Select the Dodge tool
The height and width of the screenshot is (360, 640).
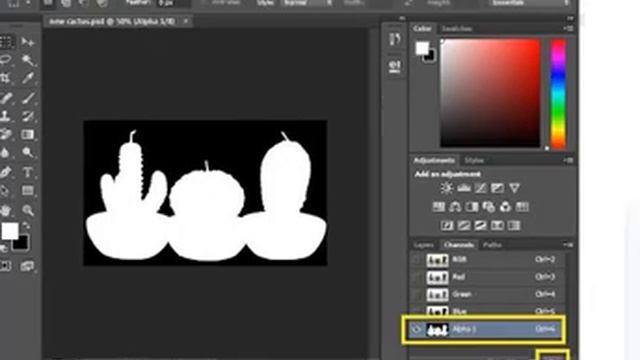coord(28,153)
